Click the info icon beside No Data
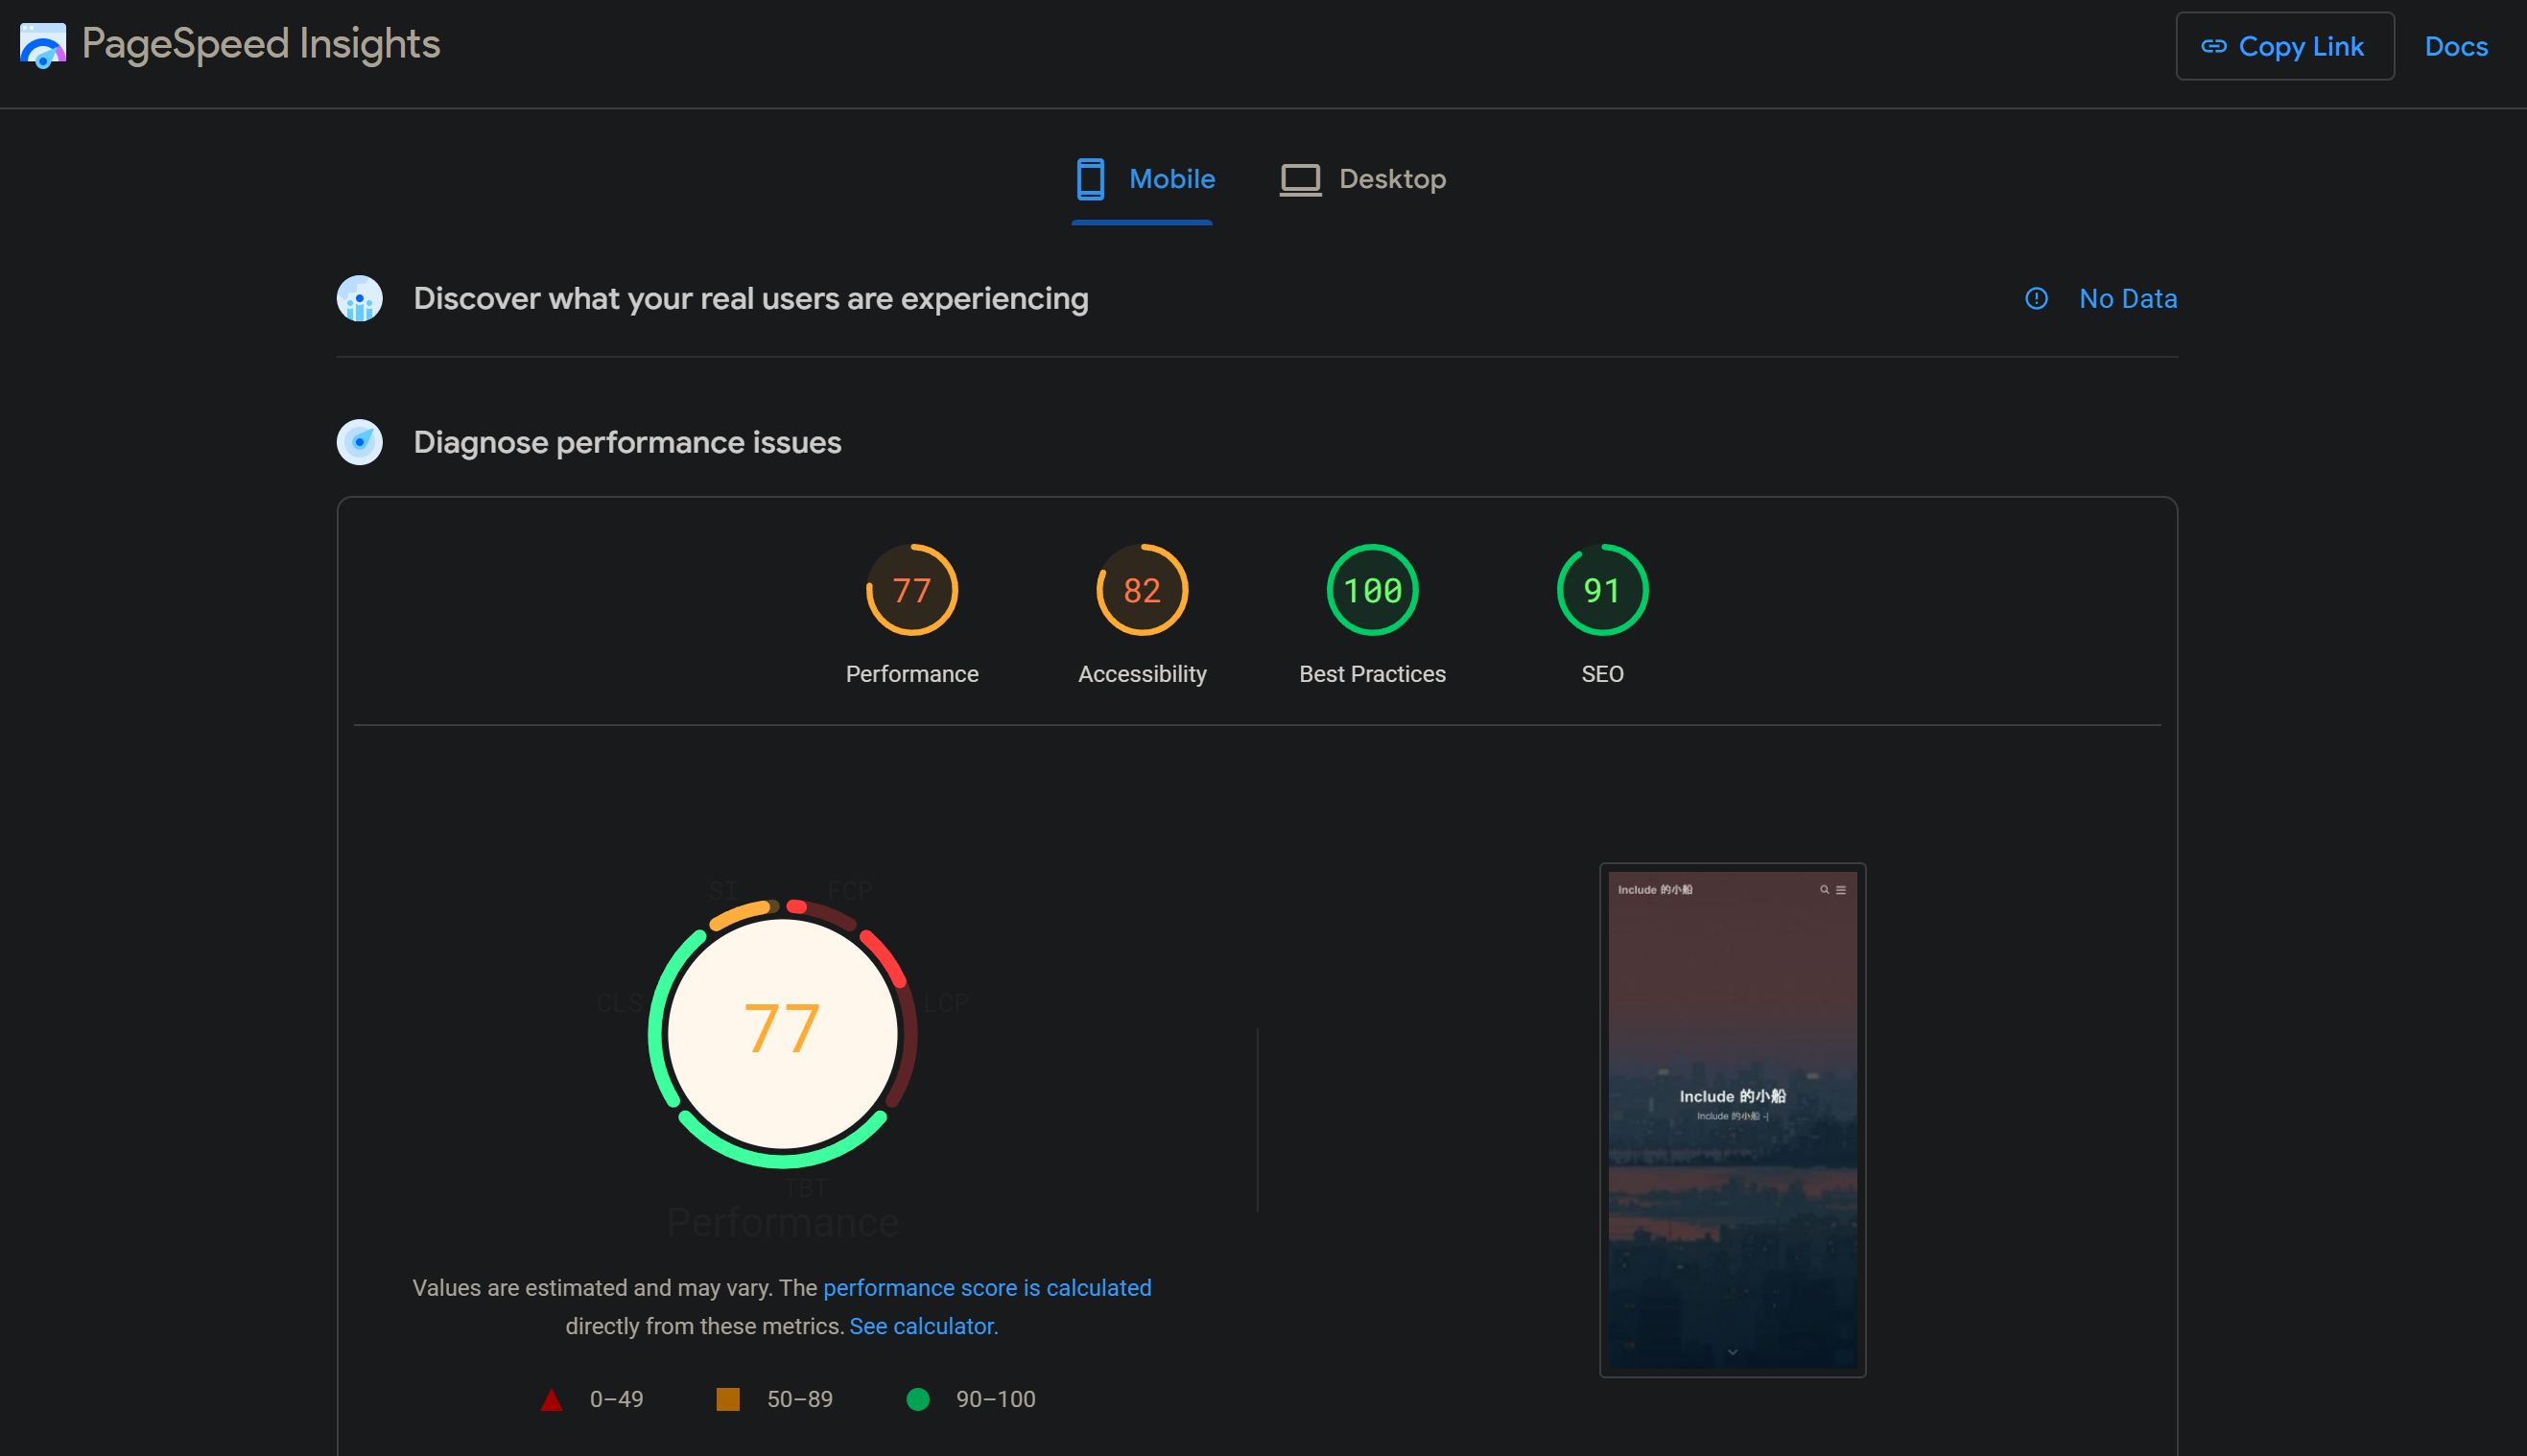 pos(2036,298)
